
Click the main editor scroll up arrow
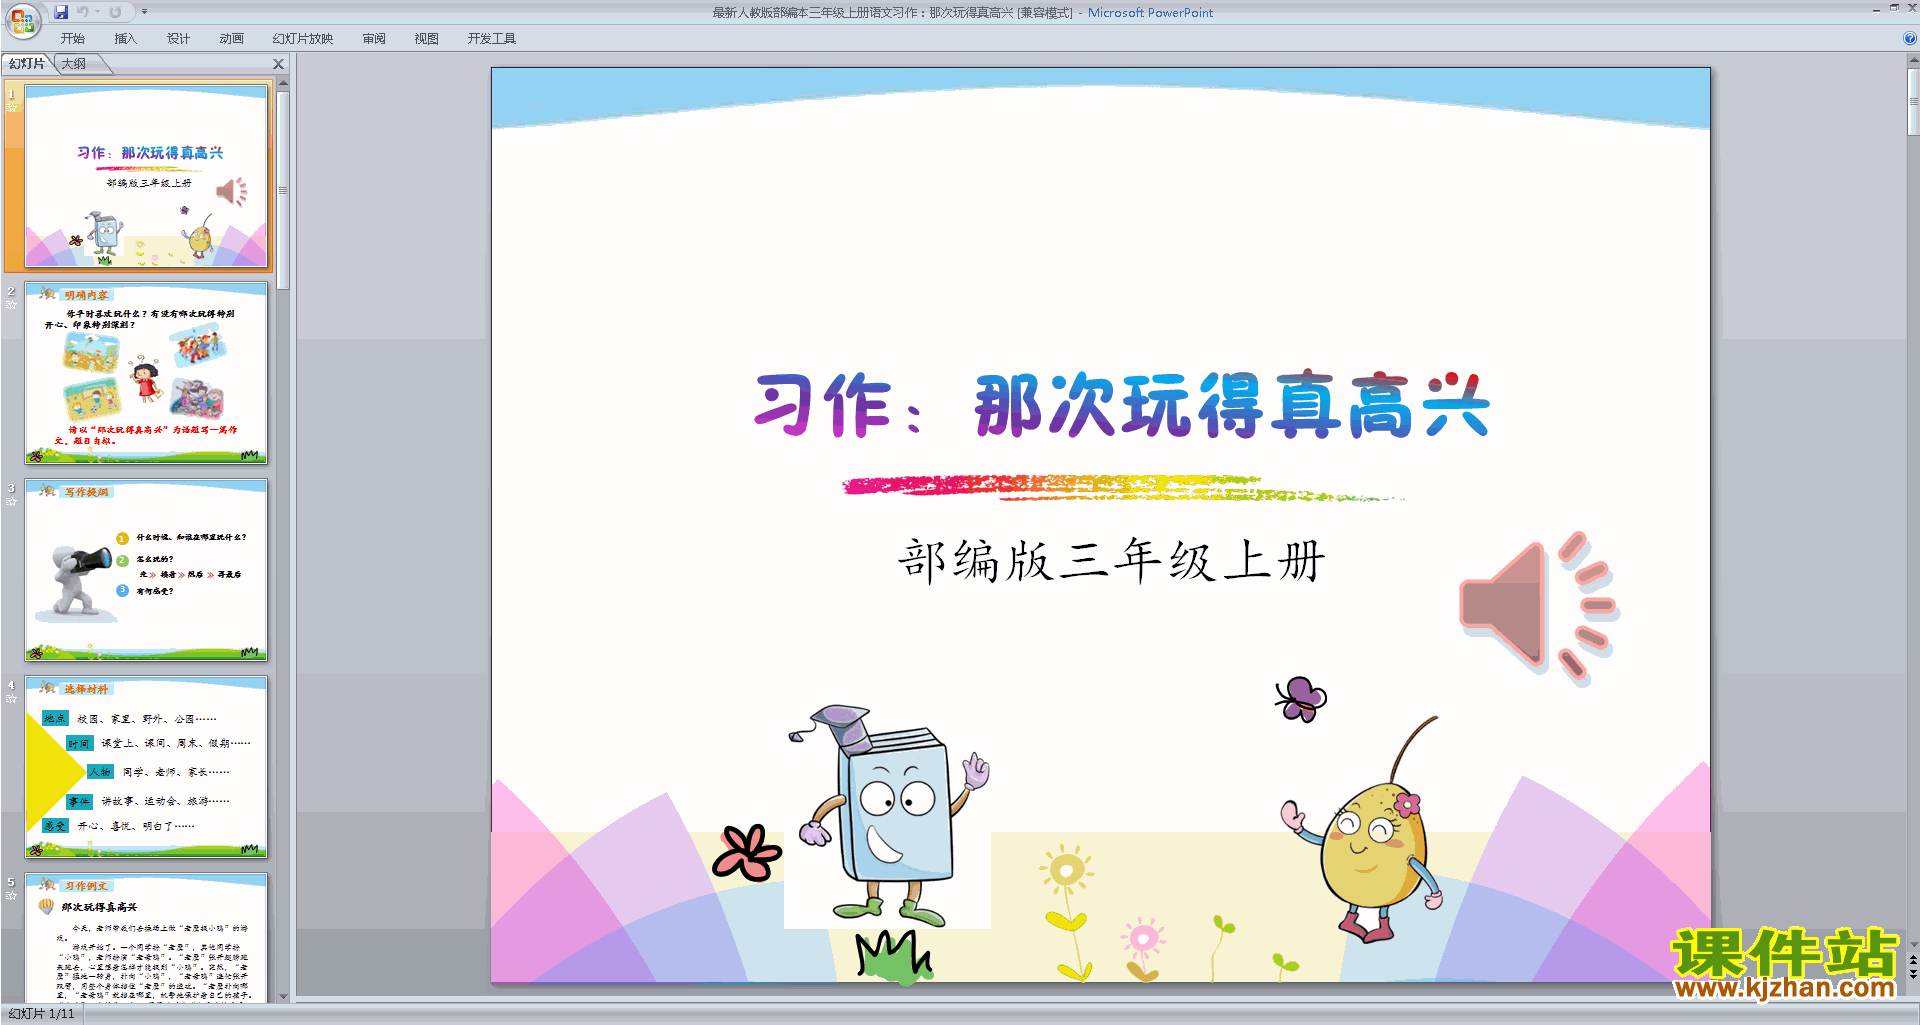point(1913,60)
